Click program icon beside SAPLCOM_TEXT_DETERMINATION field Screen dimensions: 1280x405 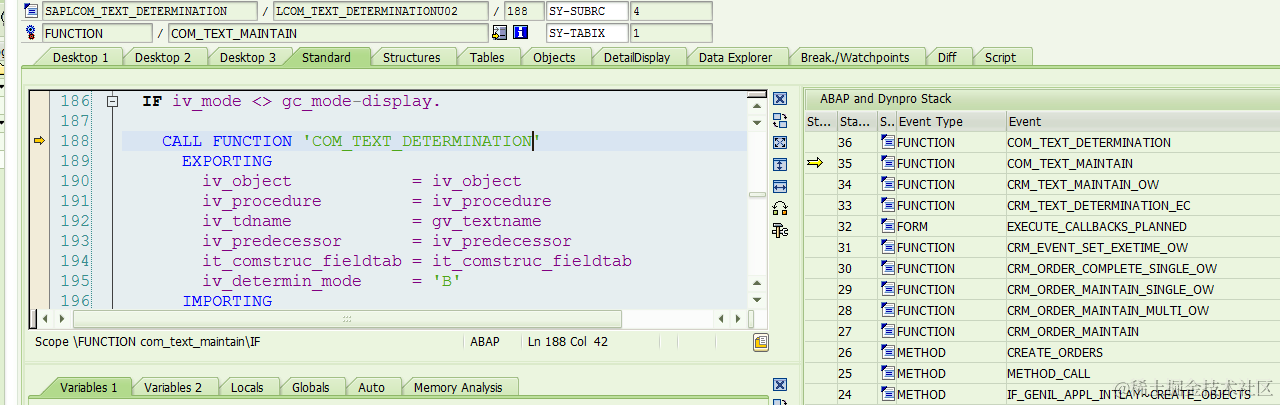click(32, 12)
